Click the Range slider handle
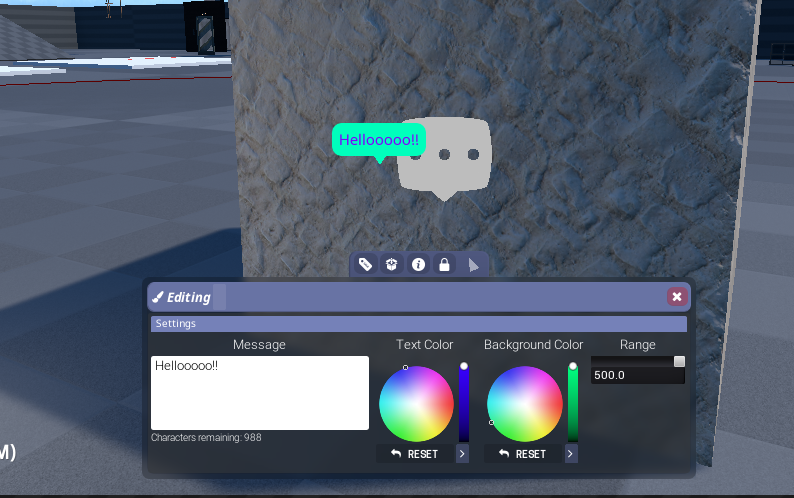 680,361
